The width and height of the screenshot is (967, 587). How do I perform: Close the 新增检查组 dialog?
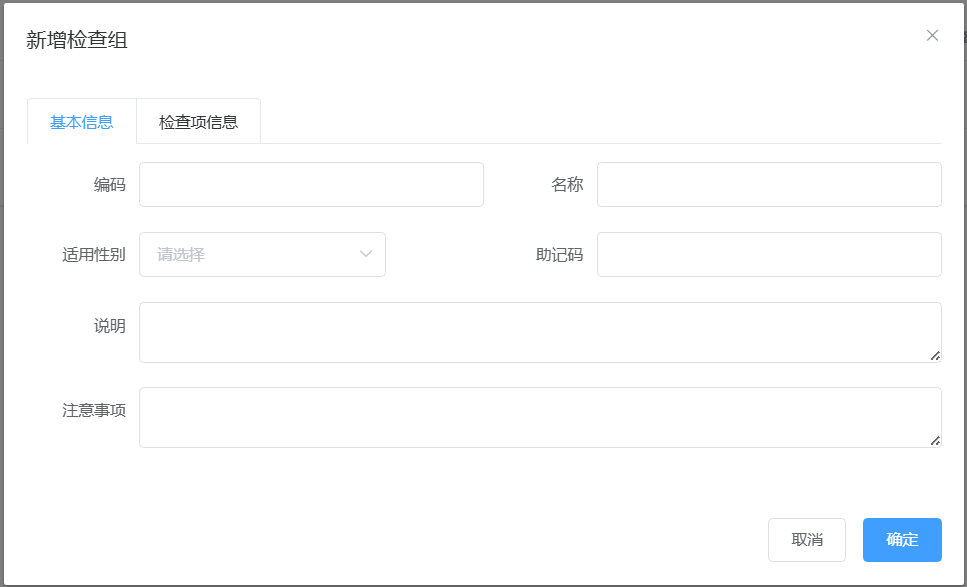pos(932,36)
